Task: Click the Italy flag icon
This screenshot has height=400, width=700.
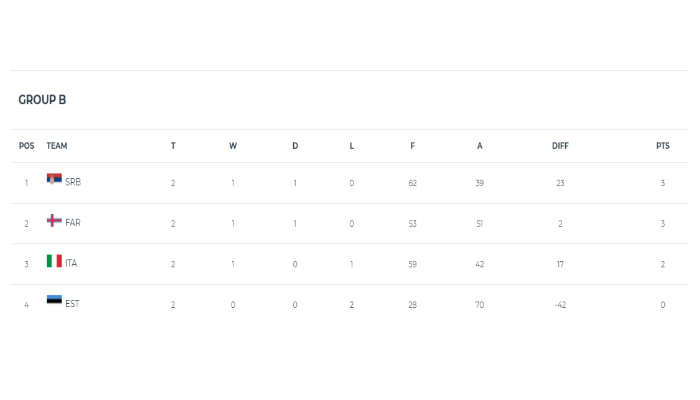Action: pos(54,261)
